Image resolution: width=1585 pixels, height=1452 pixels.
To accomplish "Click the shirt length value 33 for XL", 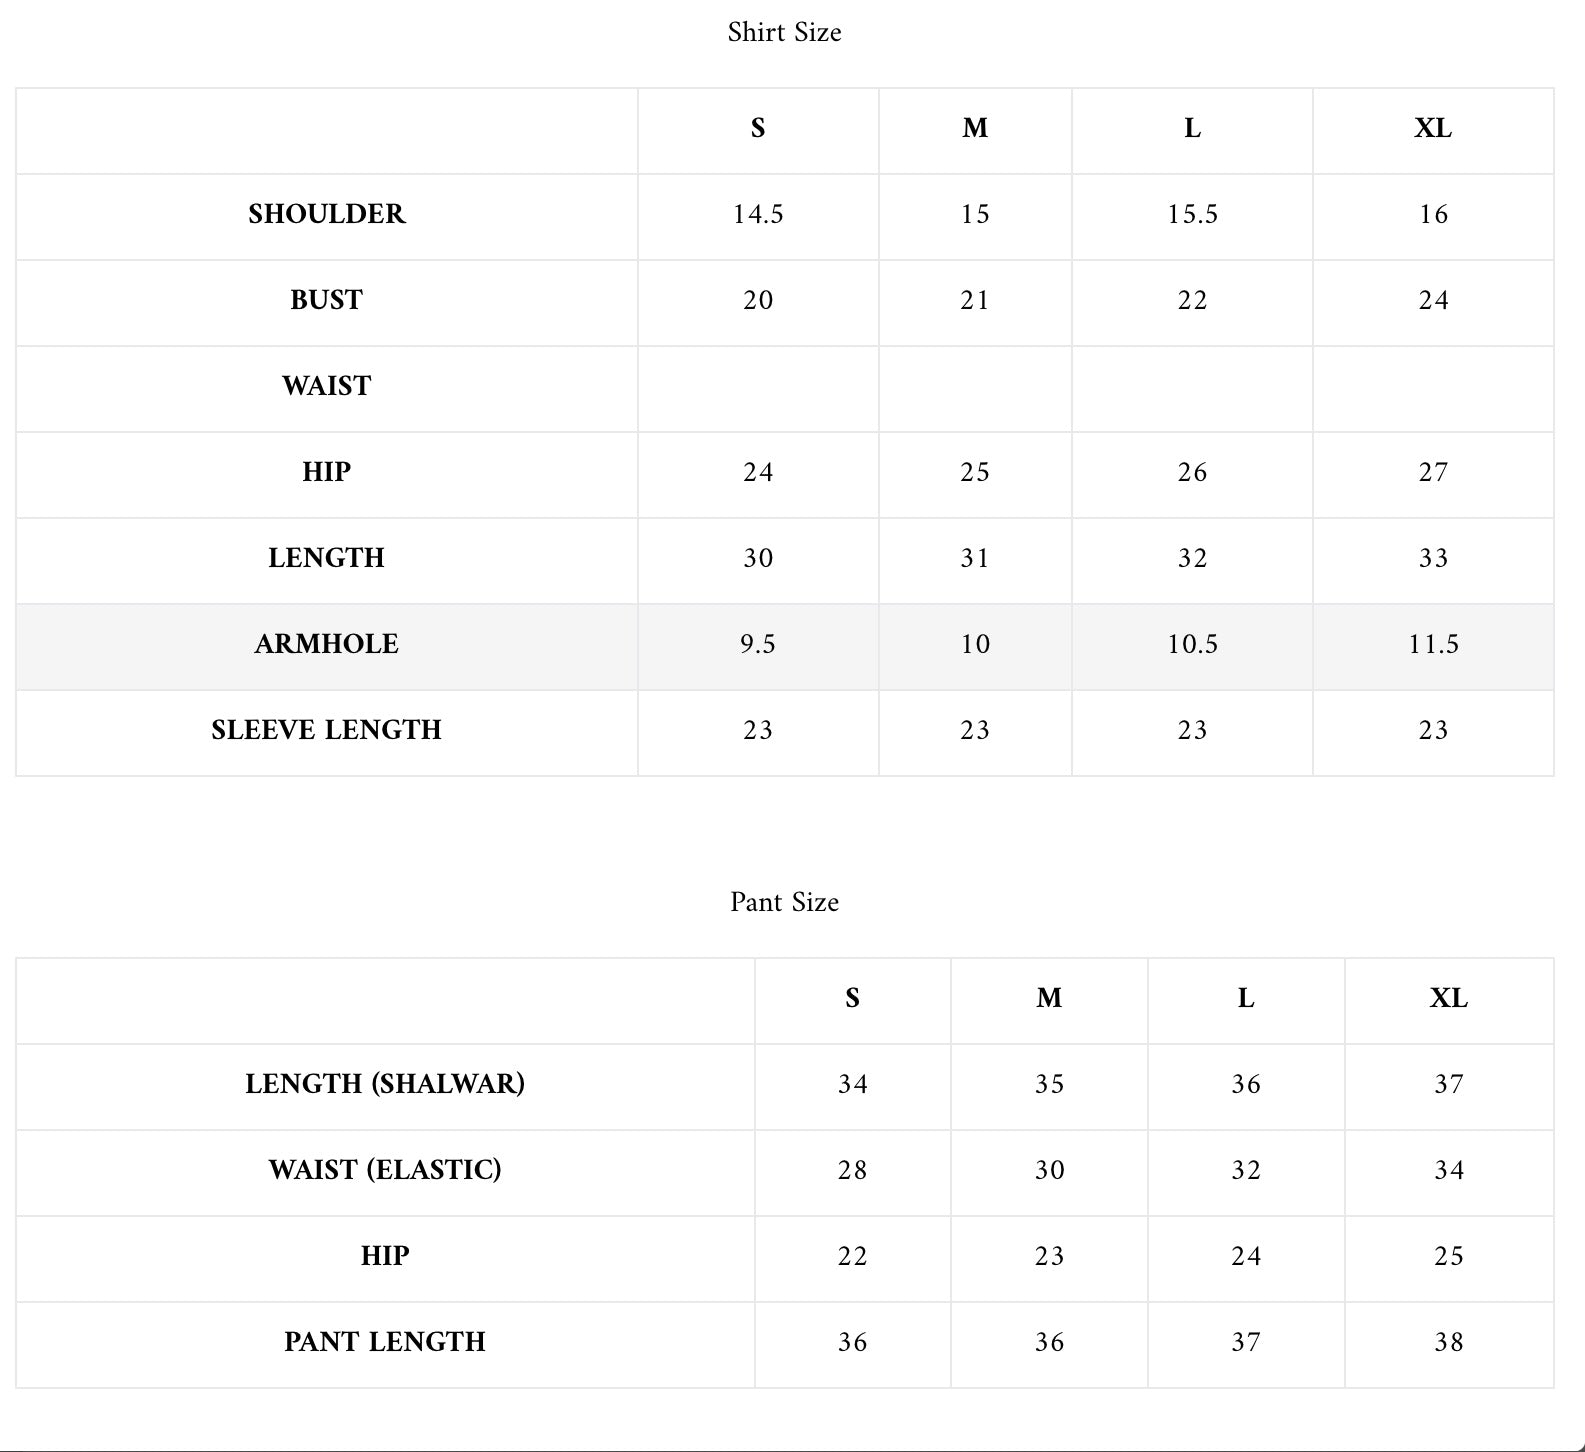I will pyautogui.click(x=1433, y=558).
